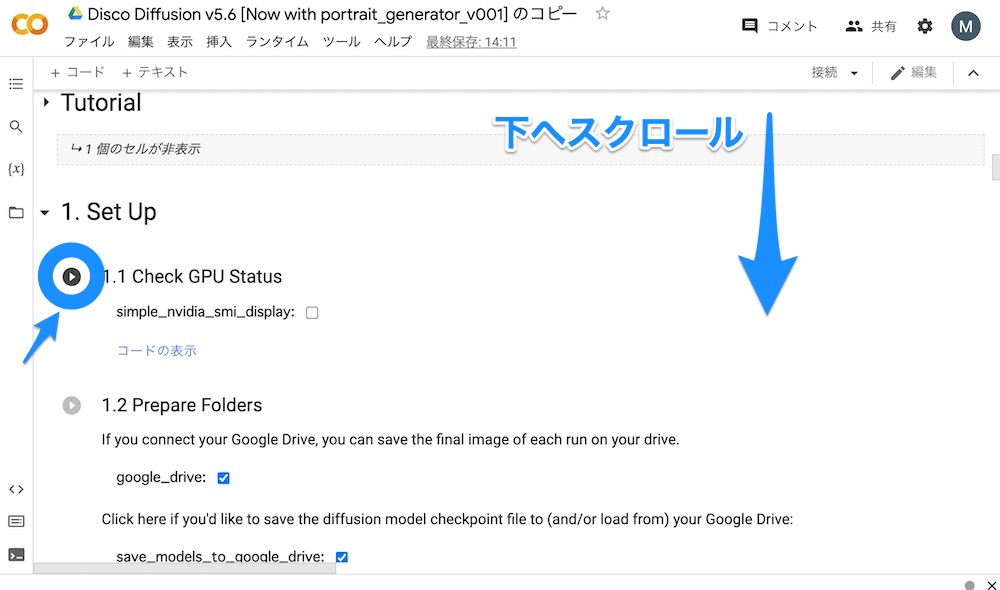This screenshot has width=1000, height=590.
Task: Click the Google Drive icon beside title
Action: tap(76, 13)
